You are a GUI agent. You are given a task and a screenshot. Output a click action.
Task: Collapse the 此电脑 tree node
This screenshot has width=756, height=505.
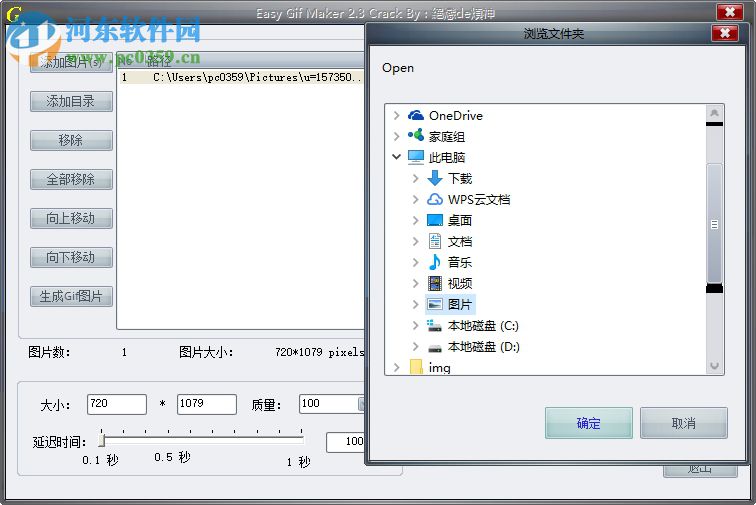point(396,157)
